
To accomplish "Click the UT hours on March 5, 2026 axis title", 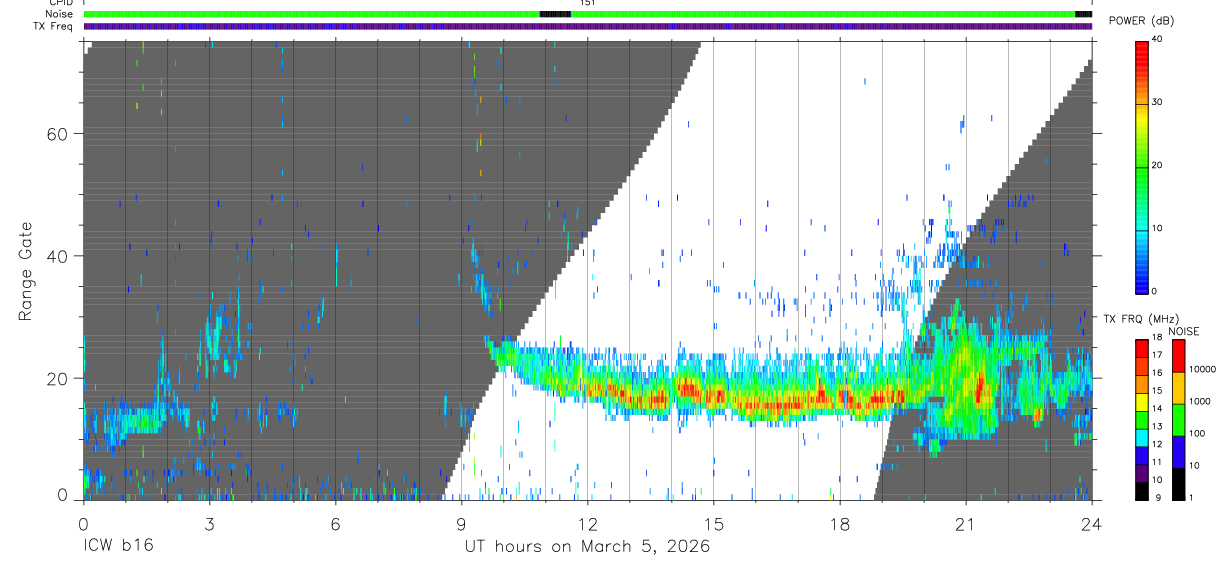I will pos(587,546).
